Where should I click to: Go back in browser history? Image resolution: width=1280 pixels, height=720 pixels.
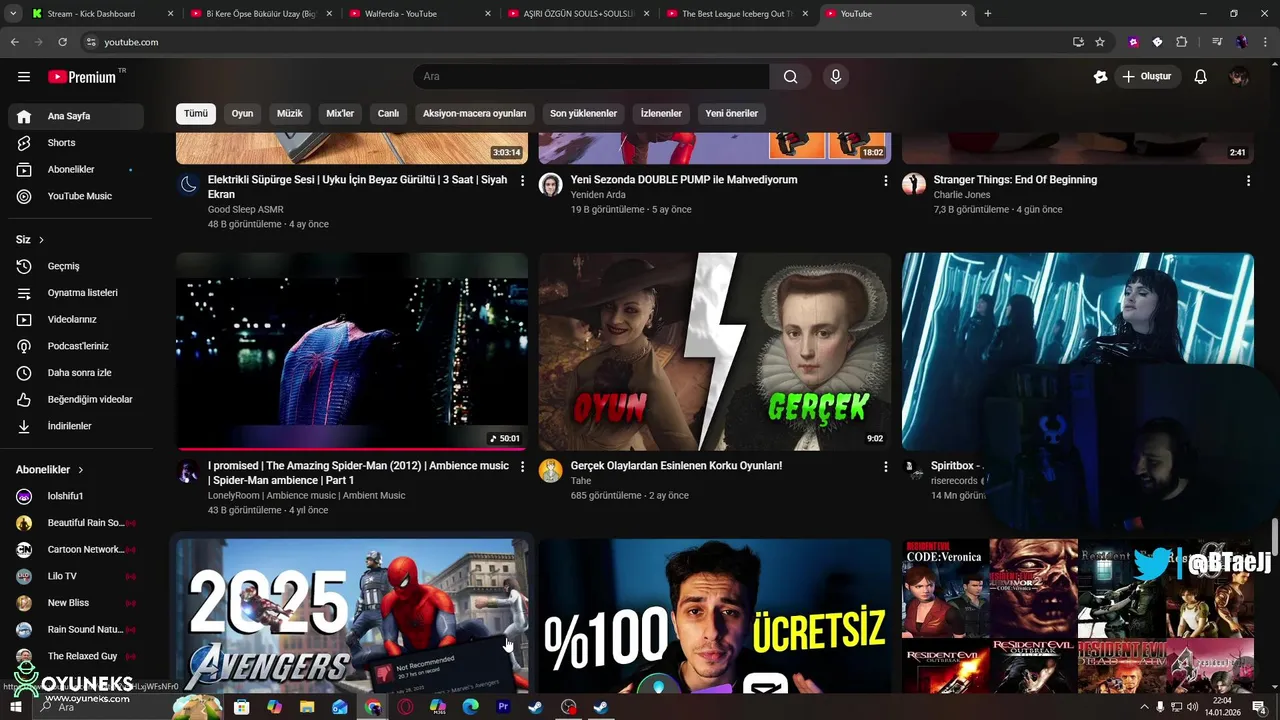pyautogui.click(x=14, y=42)
